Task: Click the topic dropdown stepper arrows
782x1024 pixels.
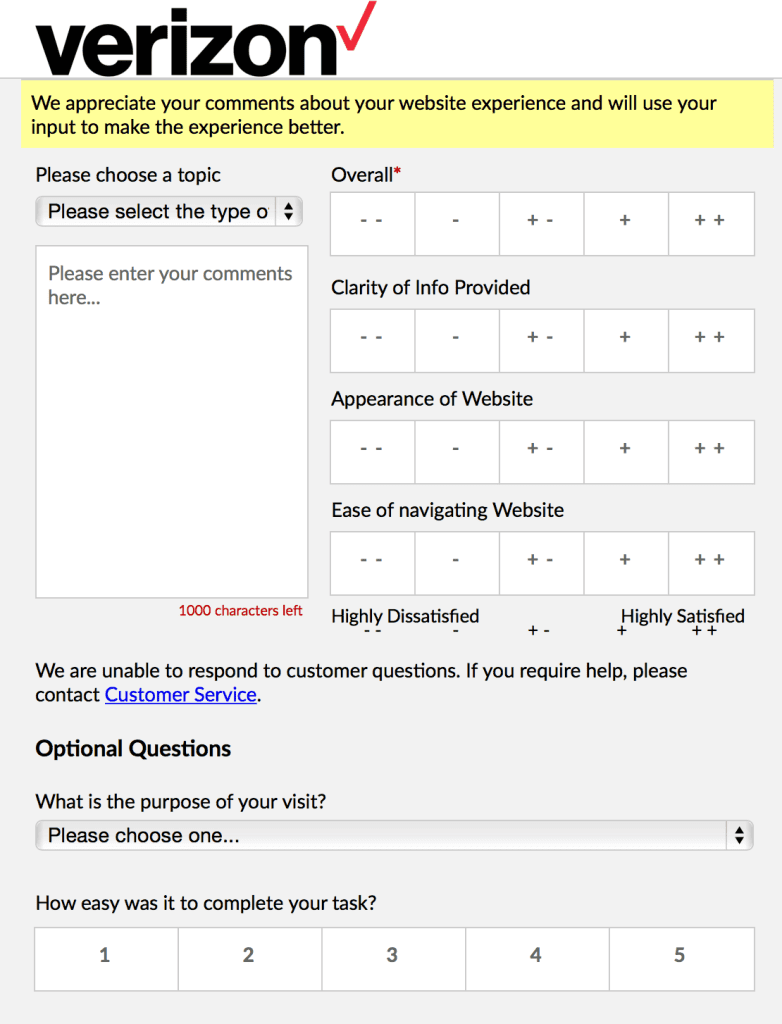Action: pos(290,211)
